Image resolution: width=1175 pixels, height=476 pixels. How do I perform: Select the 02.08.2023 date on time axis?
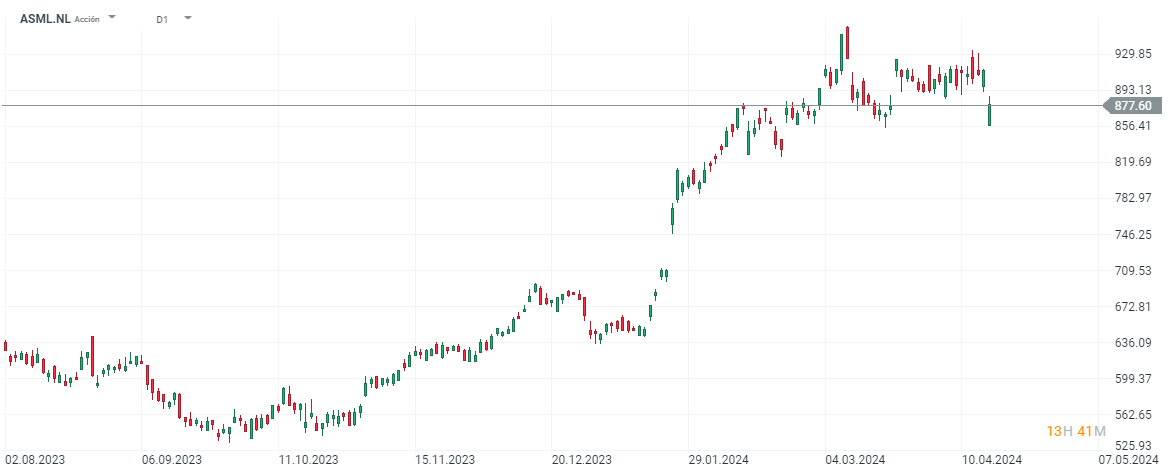click(x=37, y=460)
